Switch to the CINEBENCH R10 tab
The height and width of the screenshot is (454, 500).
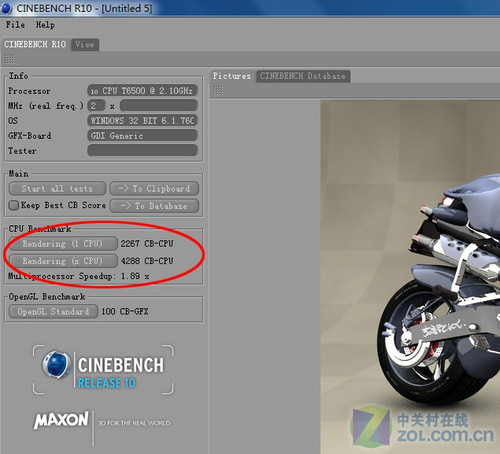coord(35,44)
